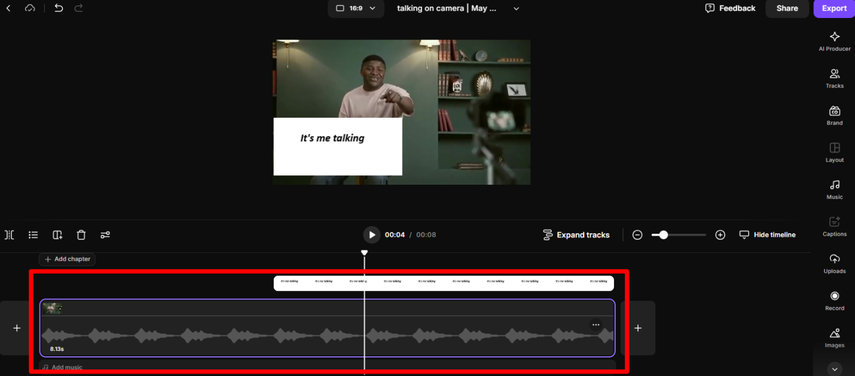
Task: Expand more sidebar options with down chevron
Action: 834,369
